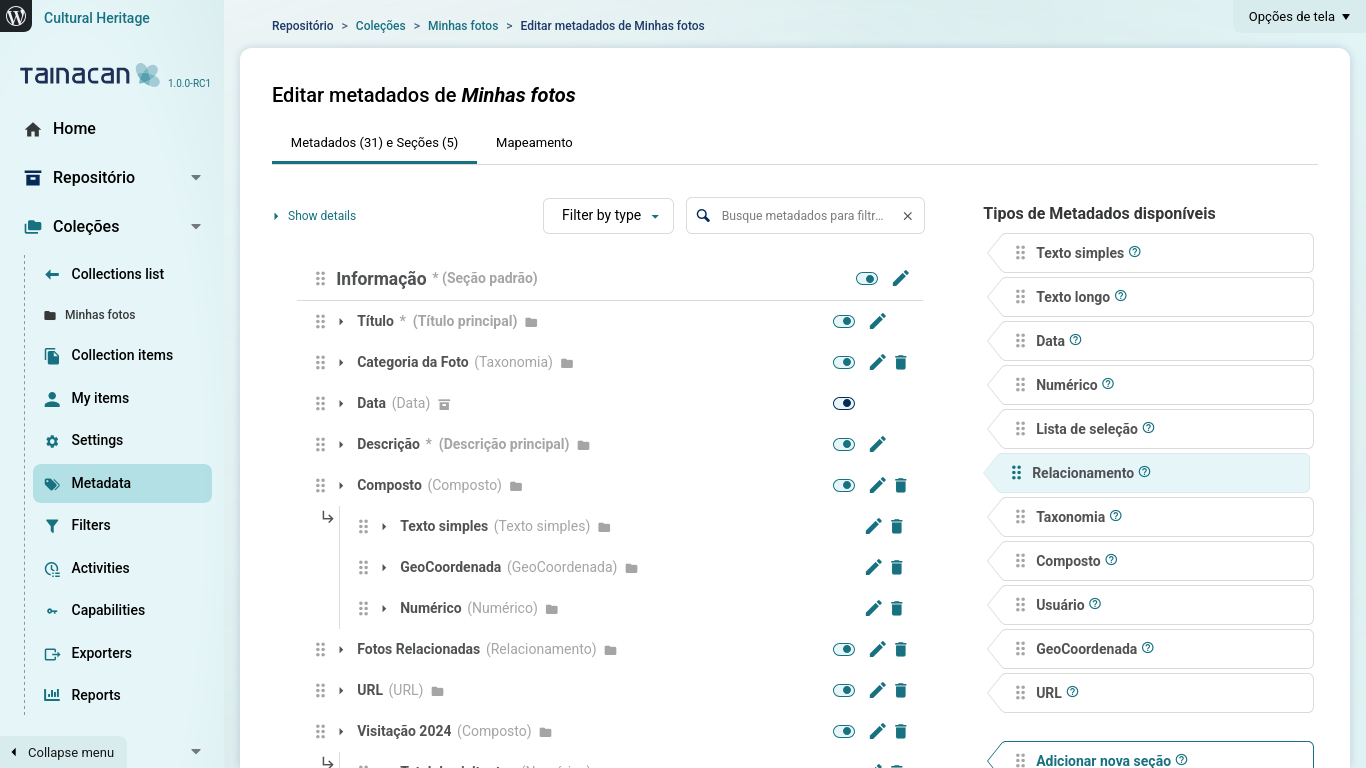The height and width of the screenshot is (768, 1366).
Task: Delete the Categoria da Foto metadata via trash icon
Action: pyautogui.click(x=901, y=362)
